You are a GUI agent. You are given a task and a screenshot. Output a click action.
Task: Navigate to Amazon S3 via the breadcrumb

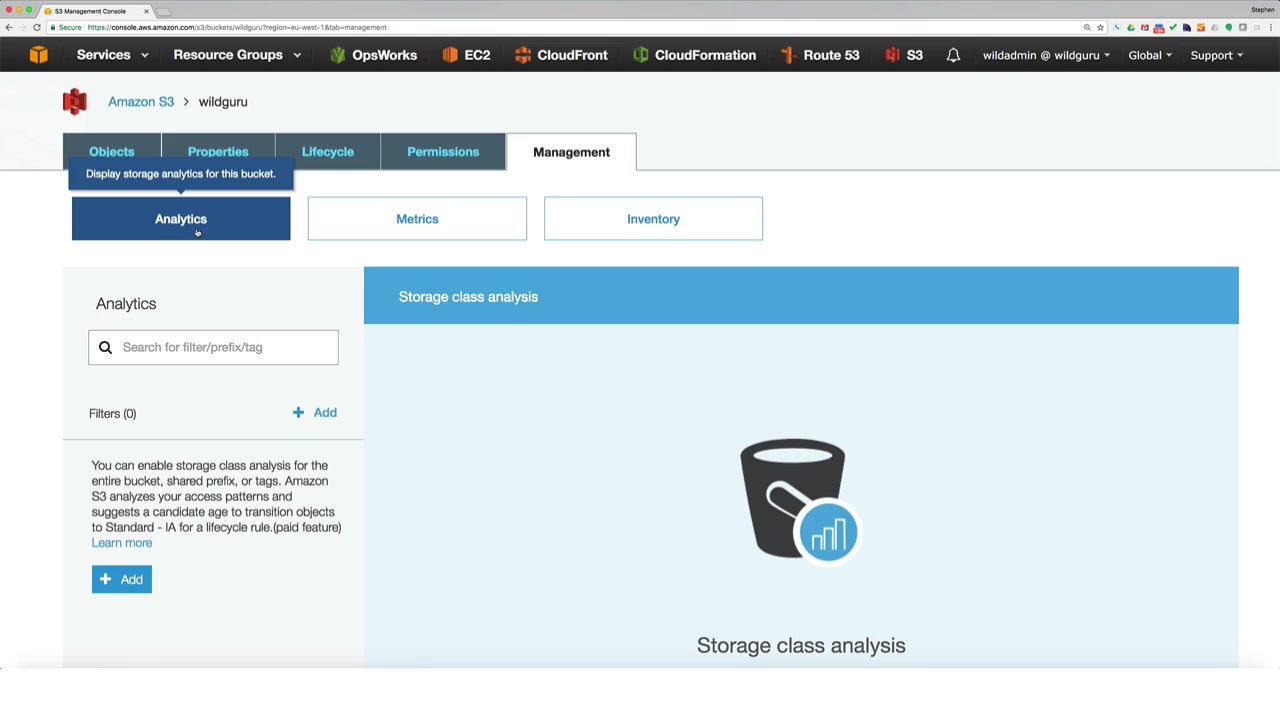click(x=141, y=102)
